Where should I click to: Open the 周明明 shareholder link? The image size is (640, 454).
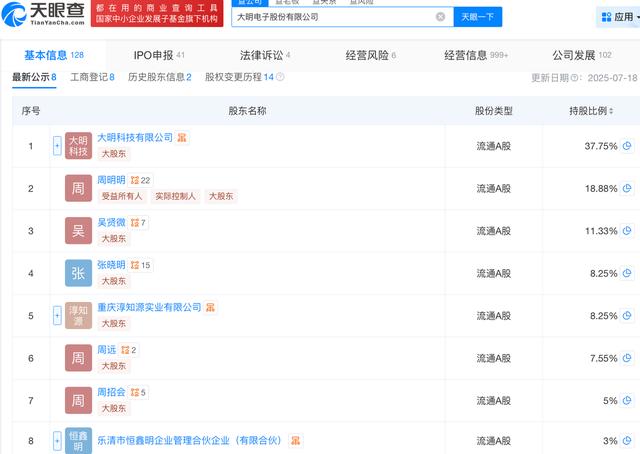tap(111, 180)
